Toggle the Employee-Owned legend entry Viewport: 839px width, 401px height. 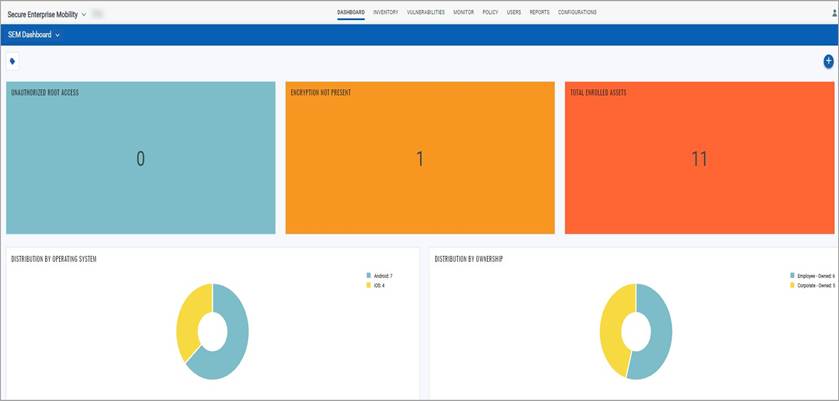812,276
